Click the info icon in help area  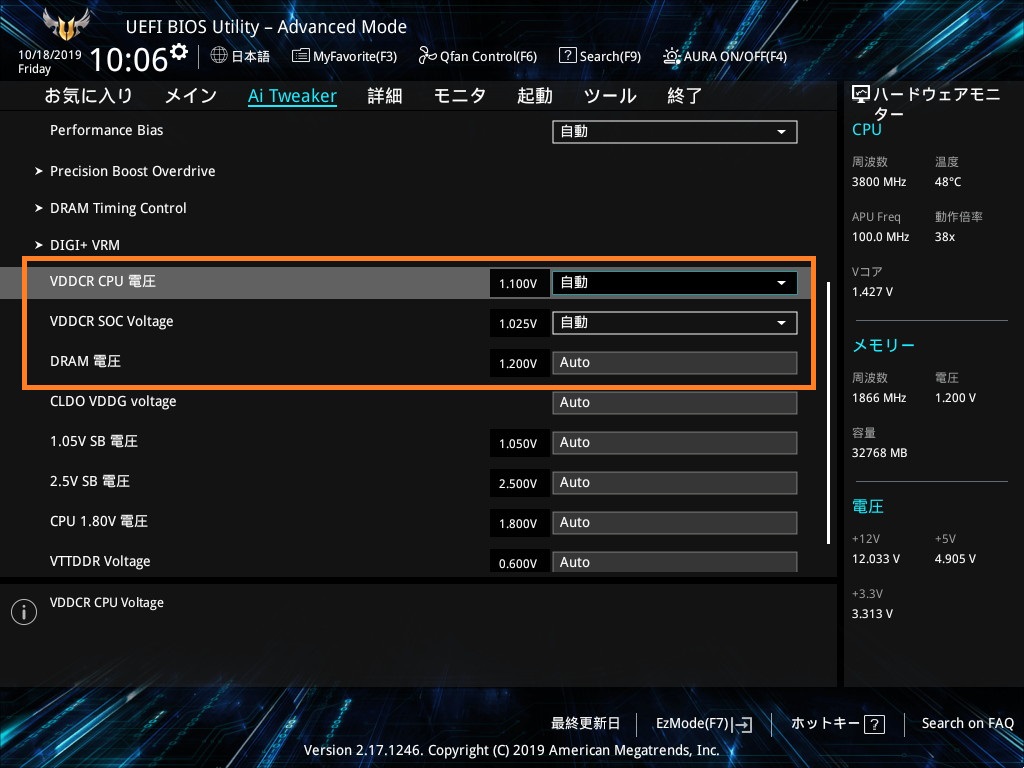(x=24, y=612)
